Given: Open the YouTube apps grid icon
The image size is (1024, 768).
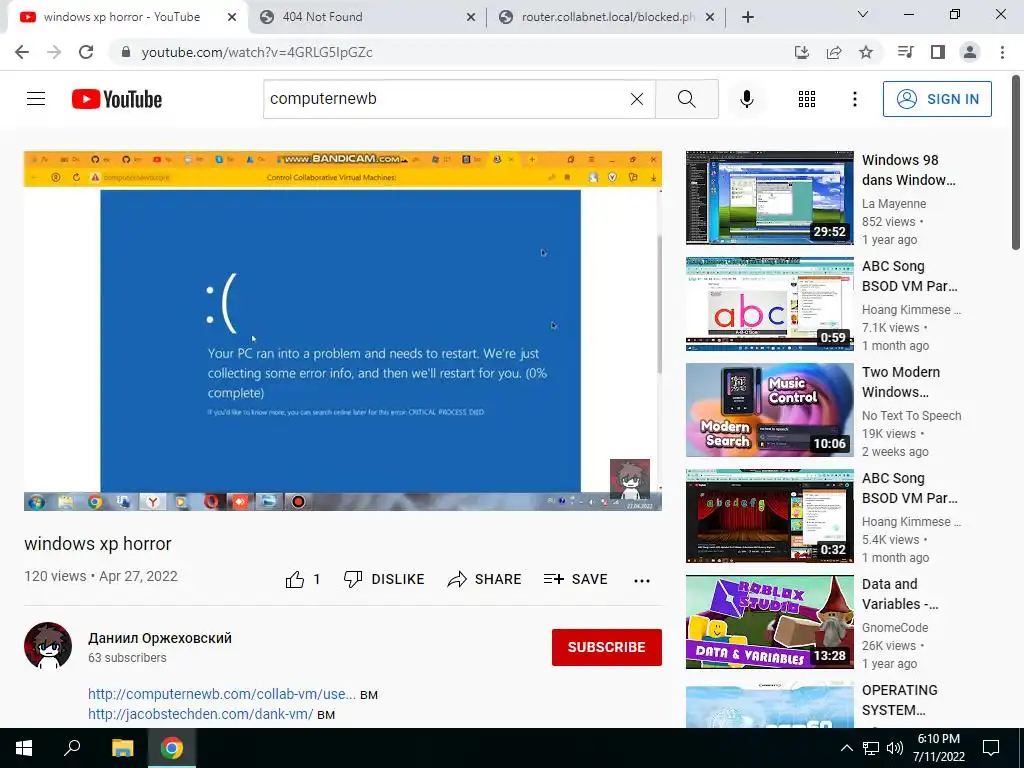Looking at the screenshot, I should pos(807,99).
